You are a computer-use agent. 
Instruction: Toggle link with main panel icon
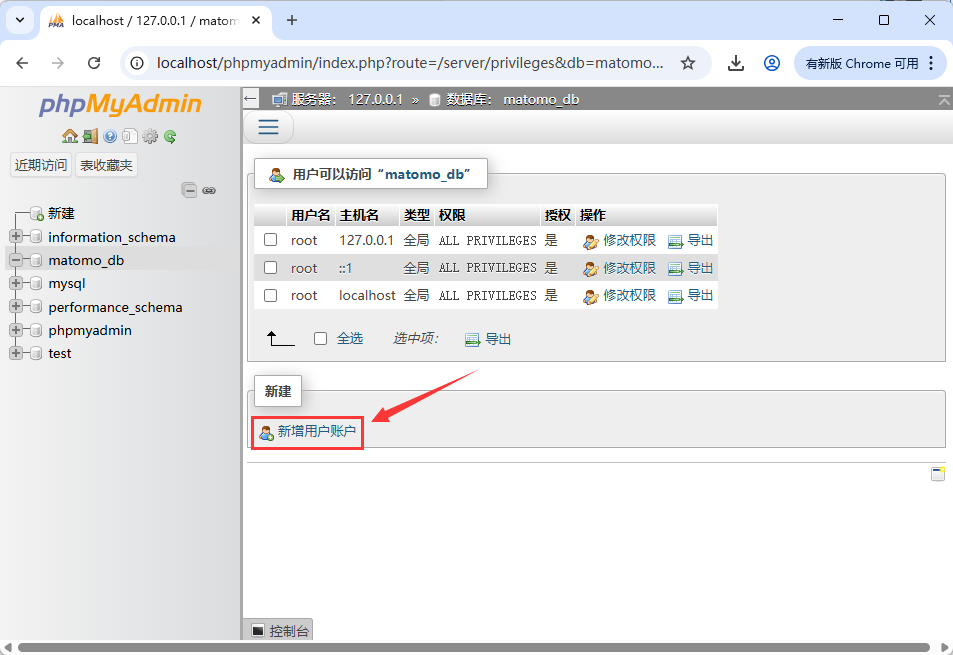[209, 191]
